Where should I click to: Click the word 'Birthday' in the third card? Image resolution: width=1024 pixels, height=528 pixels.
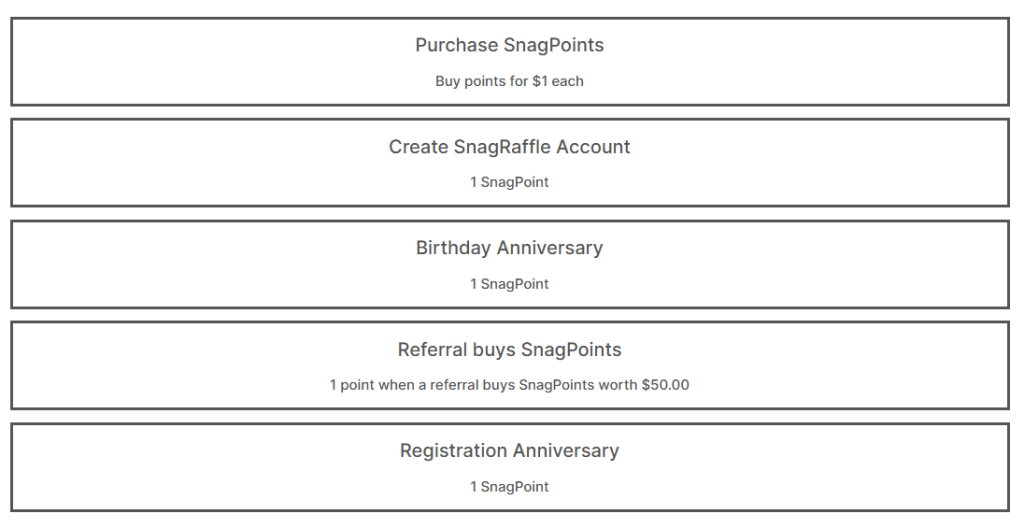[x=453, y=248]
